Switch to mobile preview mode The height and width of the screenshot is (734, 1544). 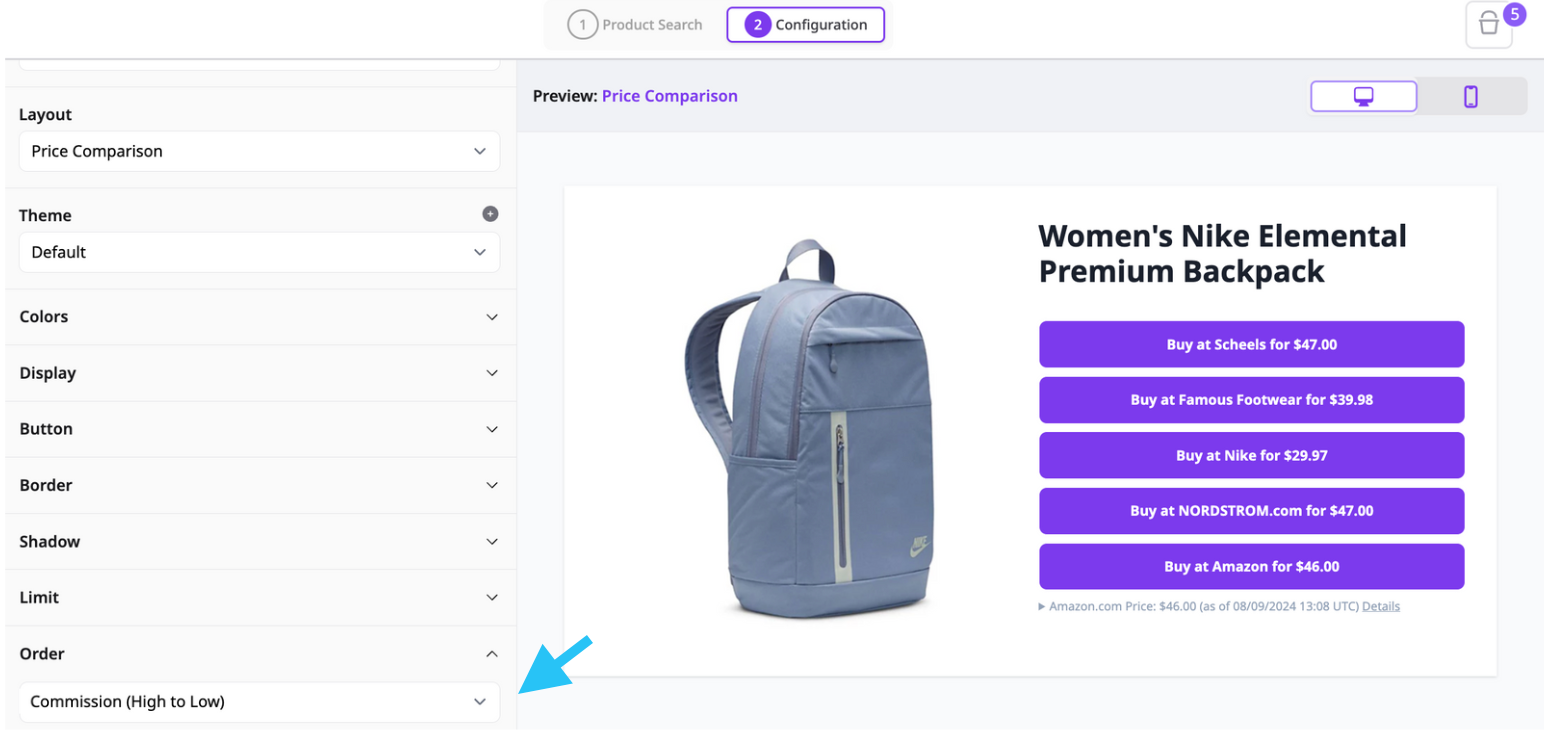tap(1471, 96)
